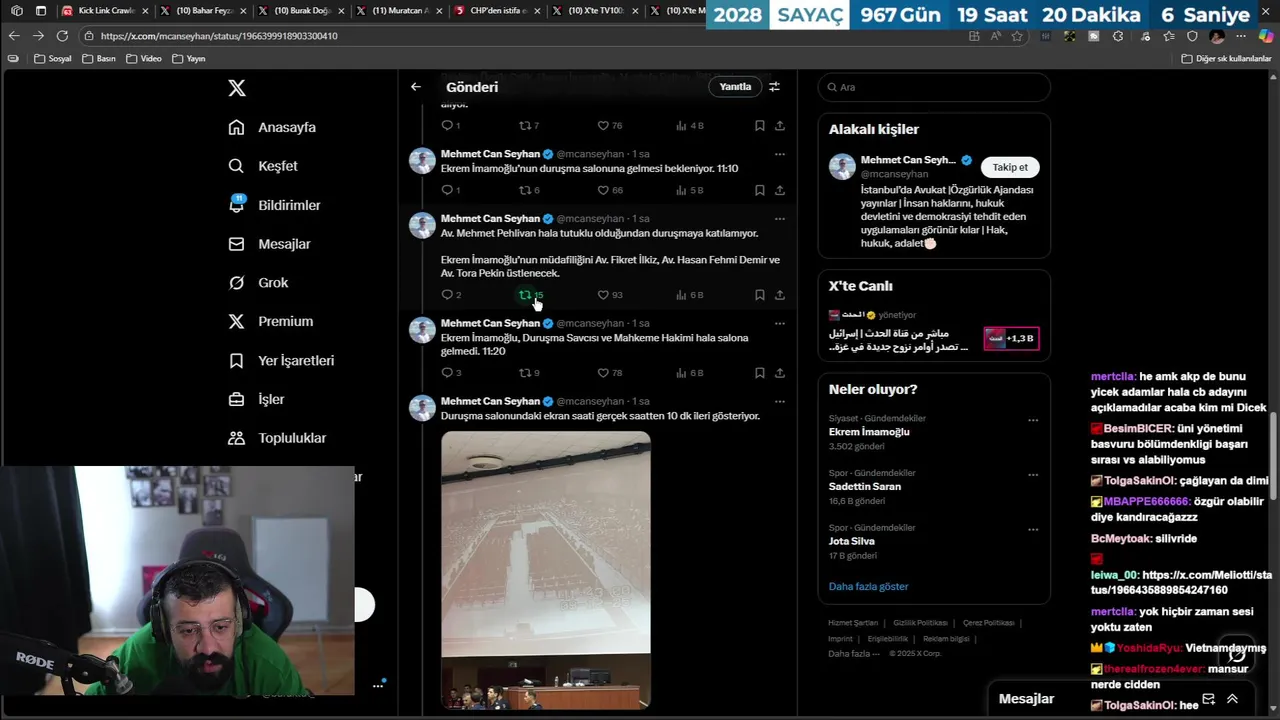Switch to the CHP'den istifa browser tab
The image size is (1280, 720).
pos(497,11)
